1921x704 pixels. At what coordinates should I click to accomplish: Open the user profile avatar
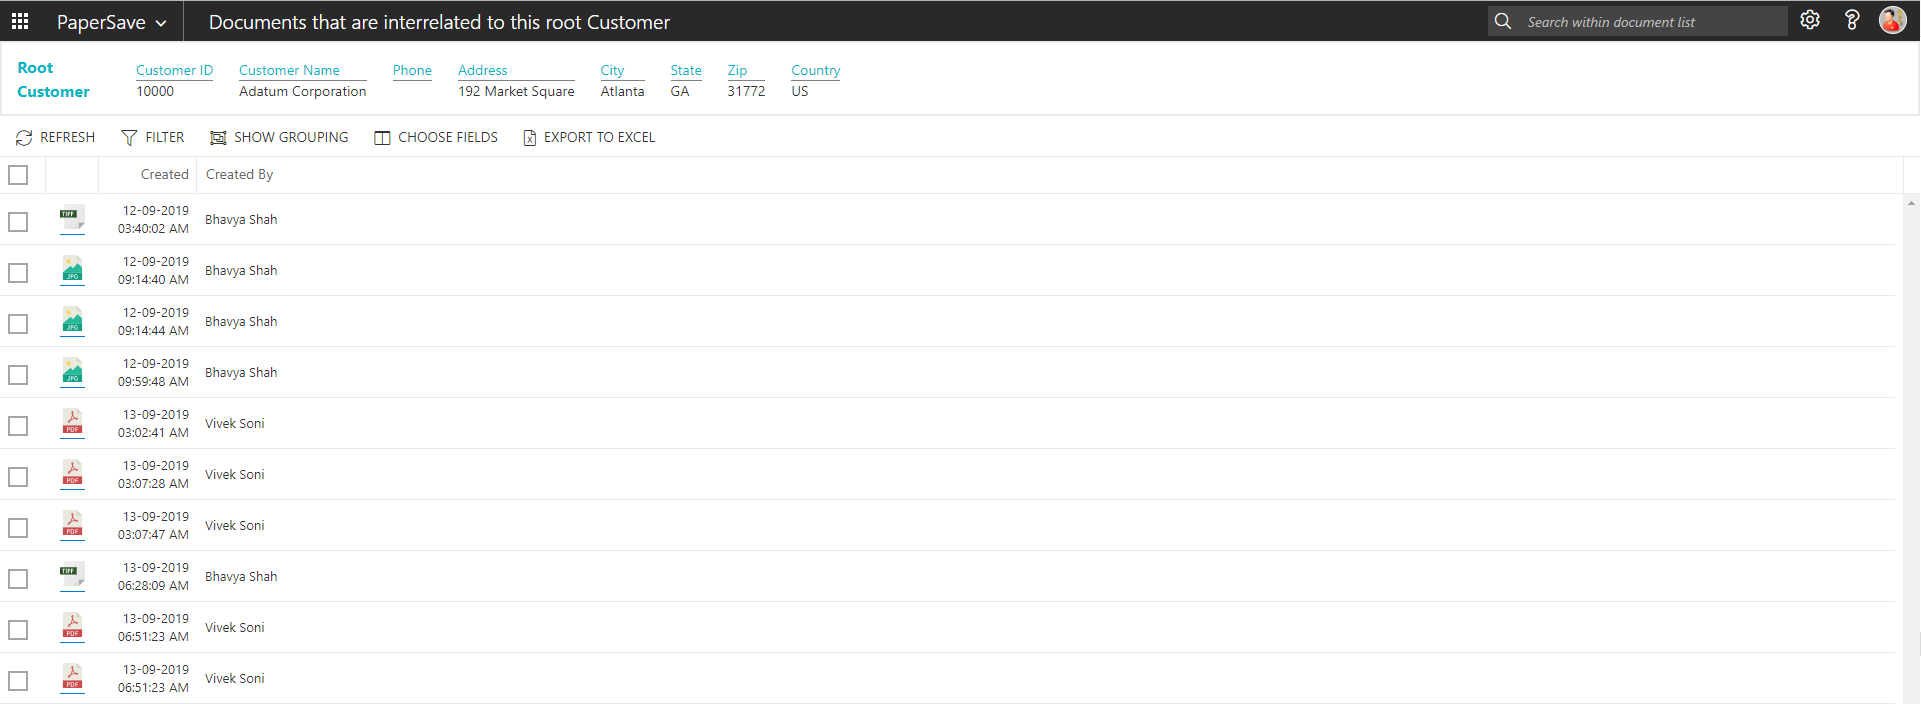pos(1892,21)
